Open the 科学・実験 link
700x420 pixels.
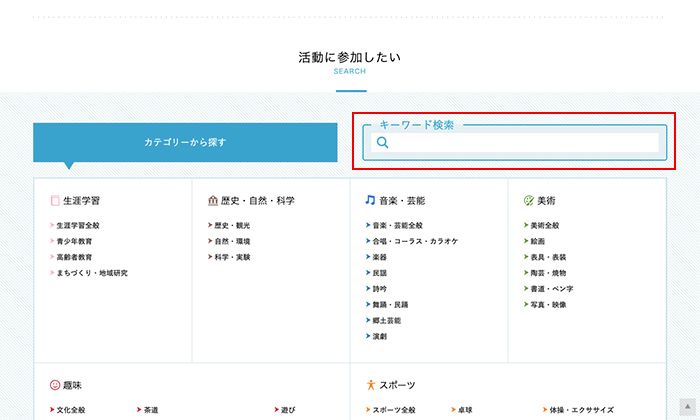[x=232, y=257]
